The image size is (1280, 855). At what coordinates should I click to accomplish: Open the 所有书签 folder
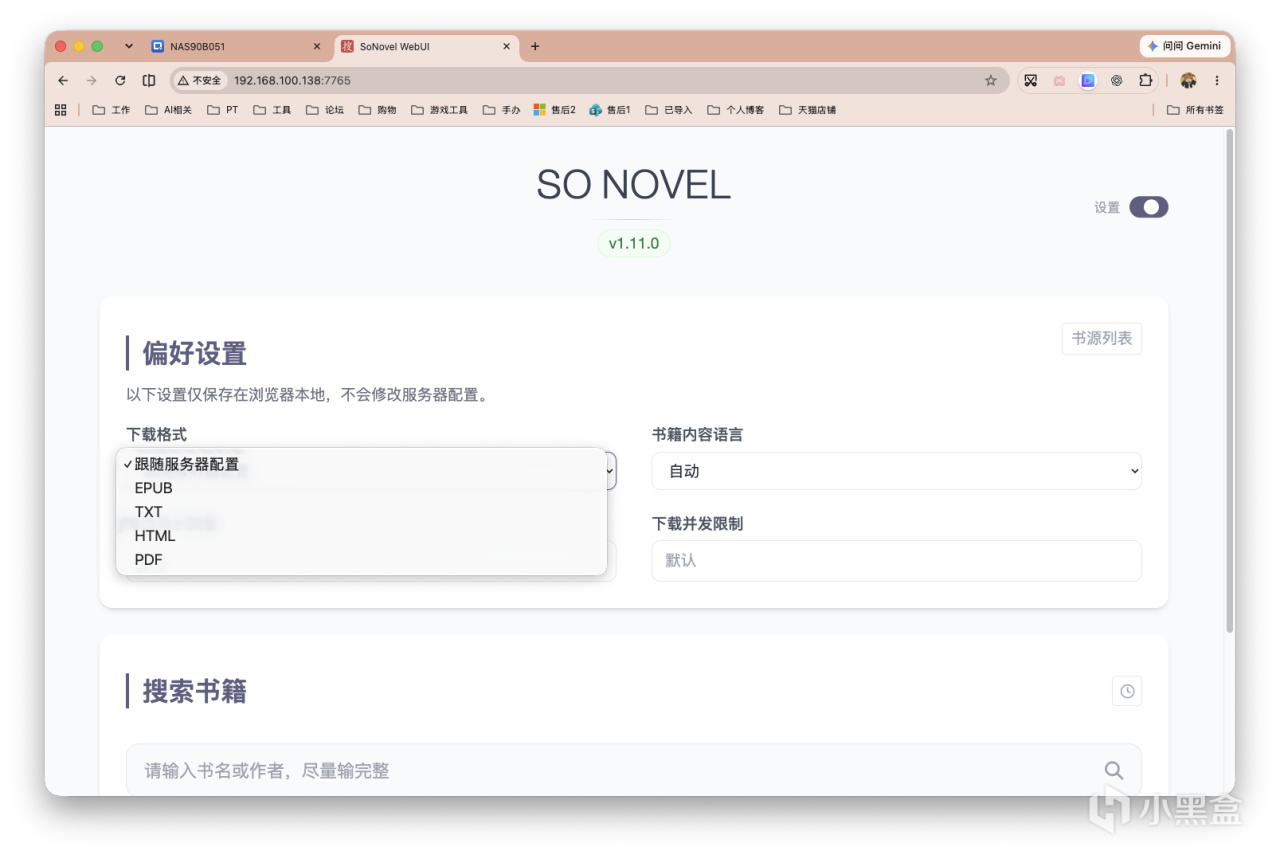coord(1195,110)
